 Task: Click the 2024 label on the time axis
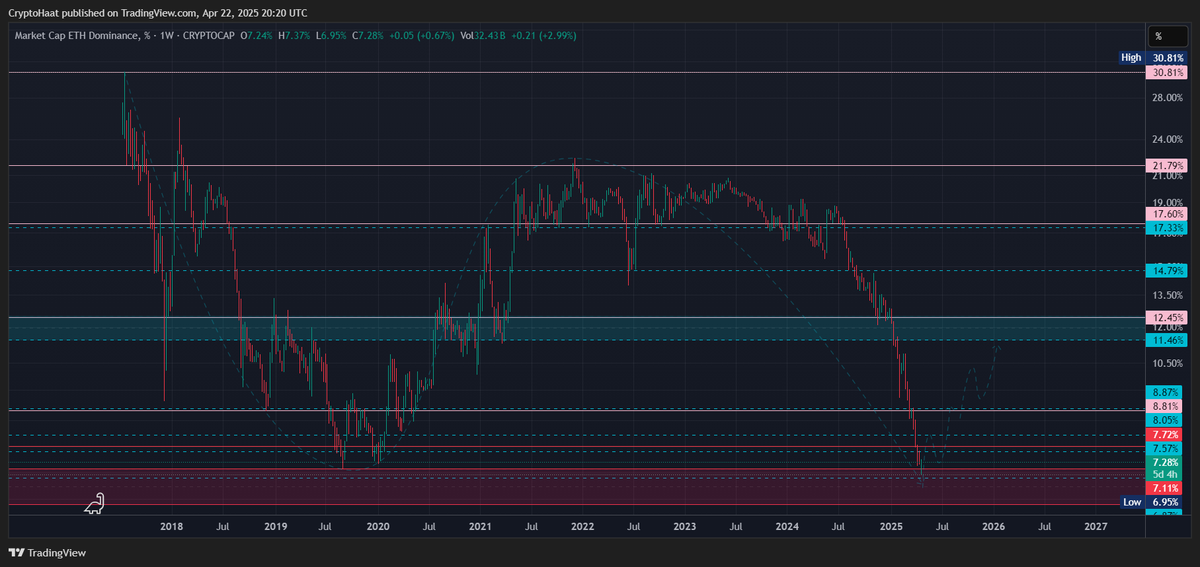787,526
